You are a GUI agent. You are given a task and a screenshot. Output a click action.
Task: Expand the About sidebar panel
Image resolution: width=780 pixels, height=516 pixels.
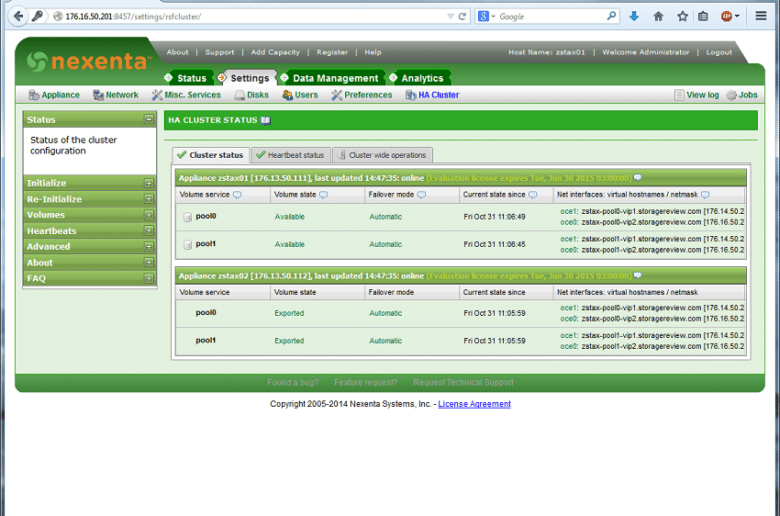(x=148, y=262)
